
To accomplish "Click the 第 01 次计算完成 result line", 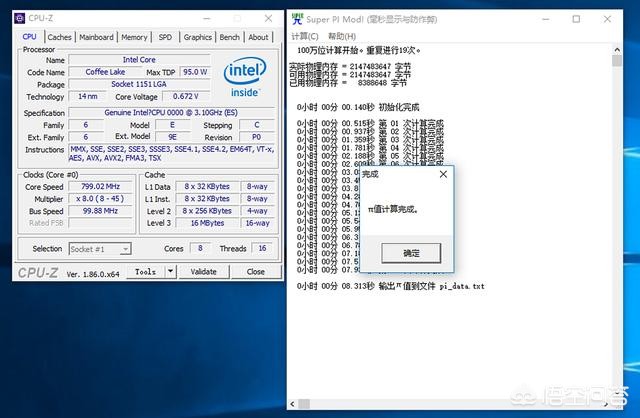I will (x=370, y=123).
